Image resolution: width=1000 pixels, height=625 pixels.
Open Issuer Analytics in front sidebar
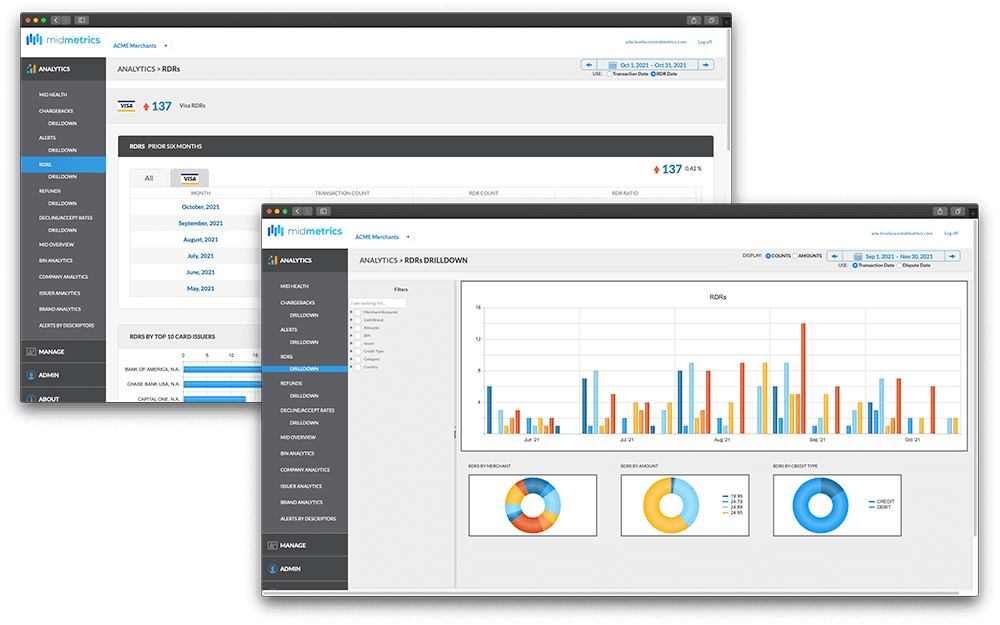pos(301,486)
